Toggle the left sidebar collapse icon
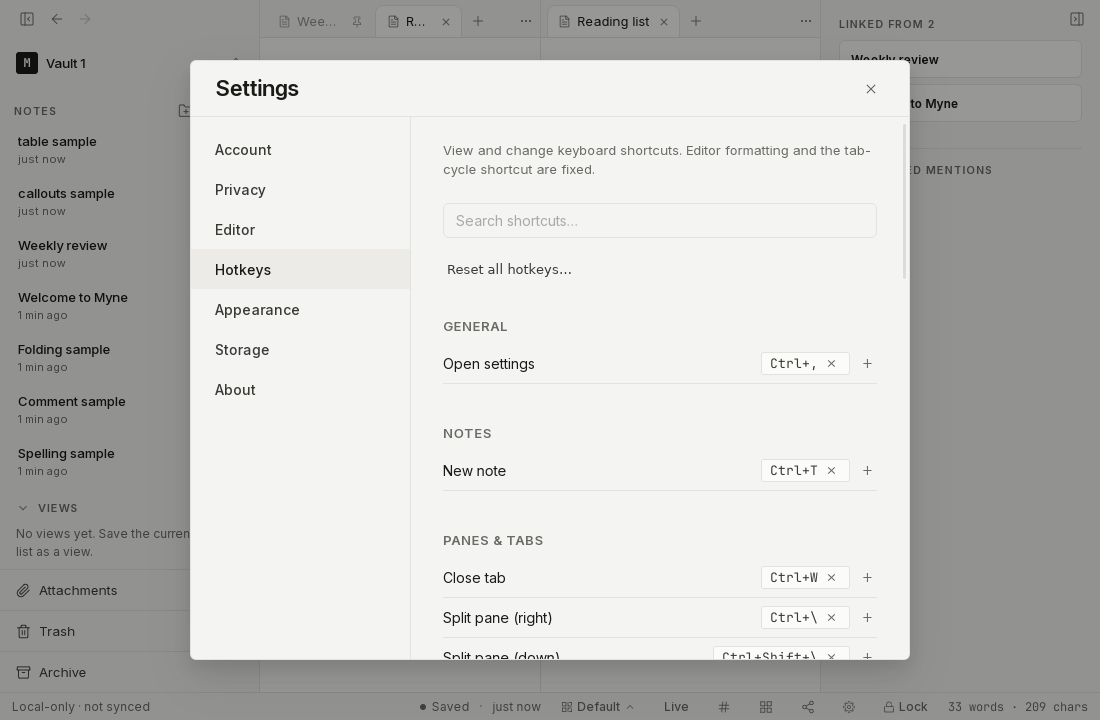Image resolution: width=1100 pixels, height=720 pixels. coord(27,19)
